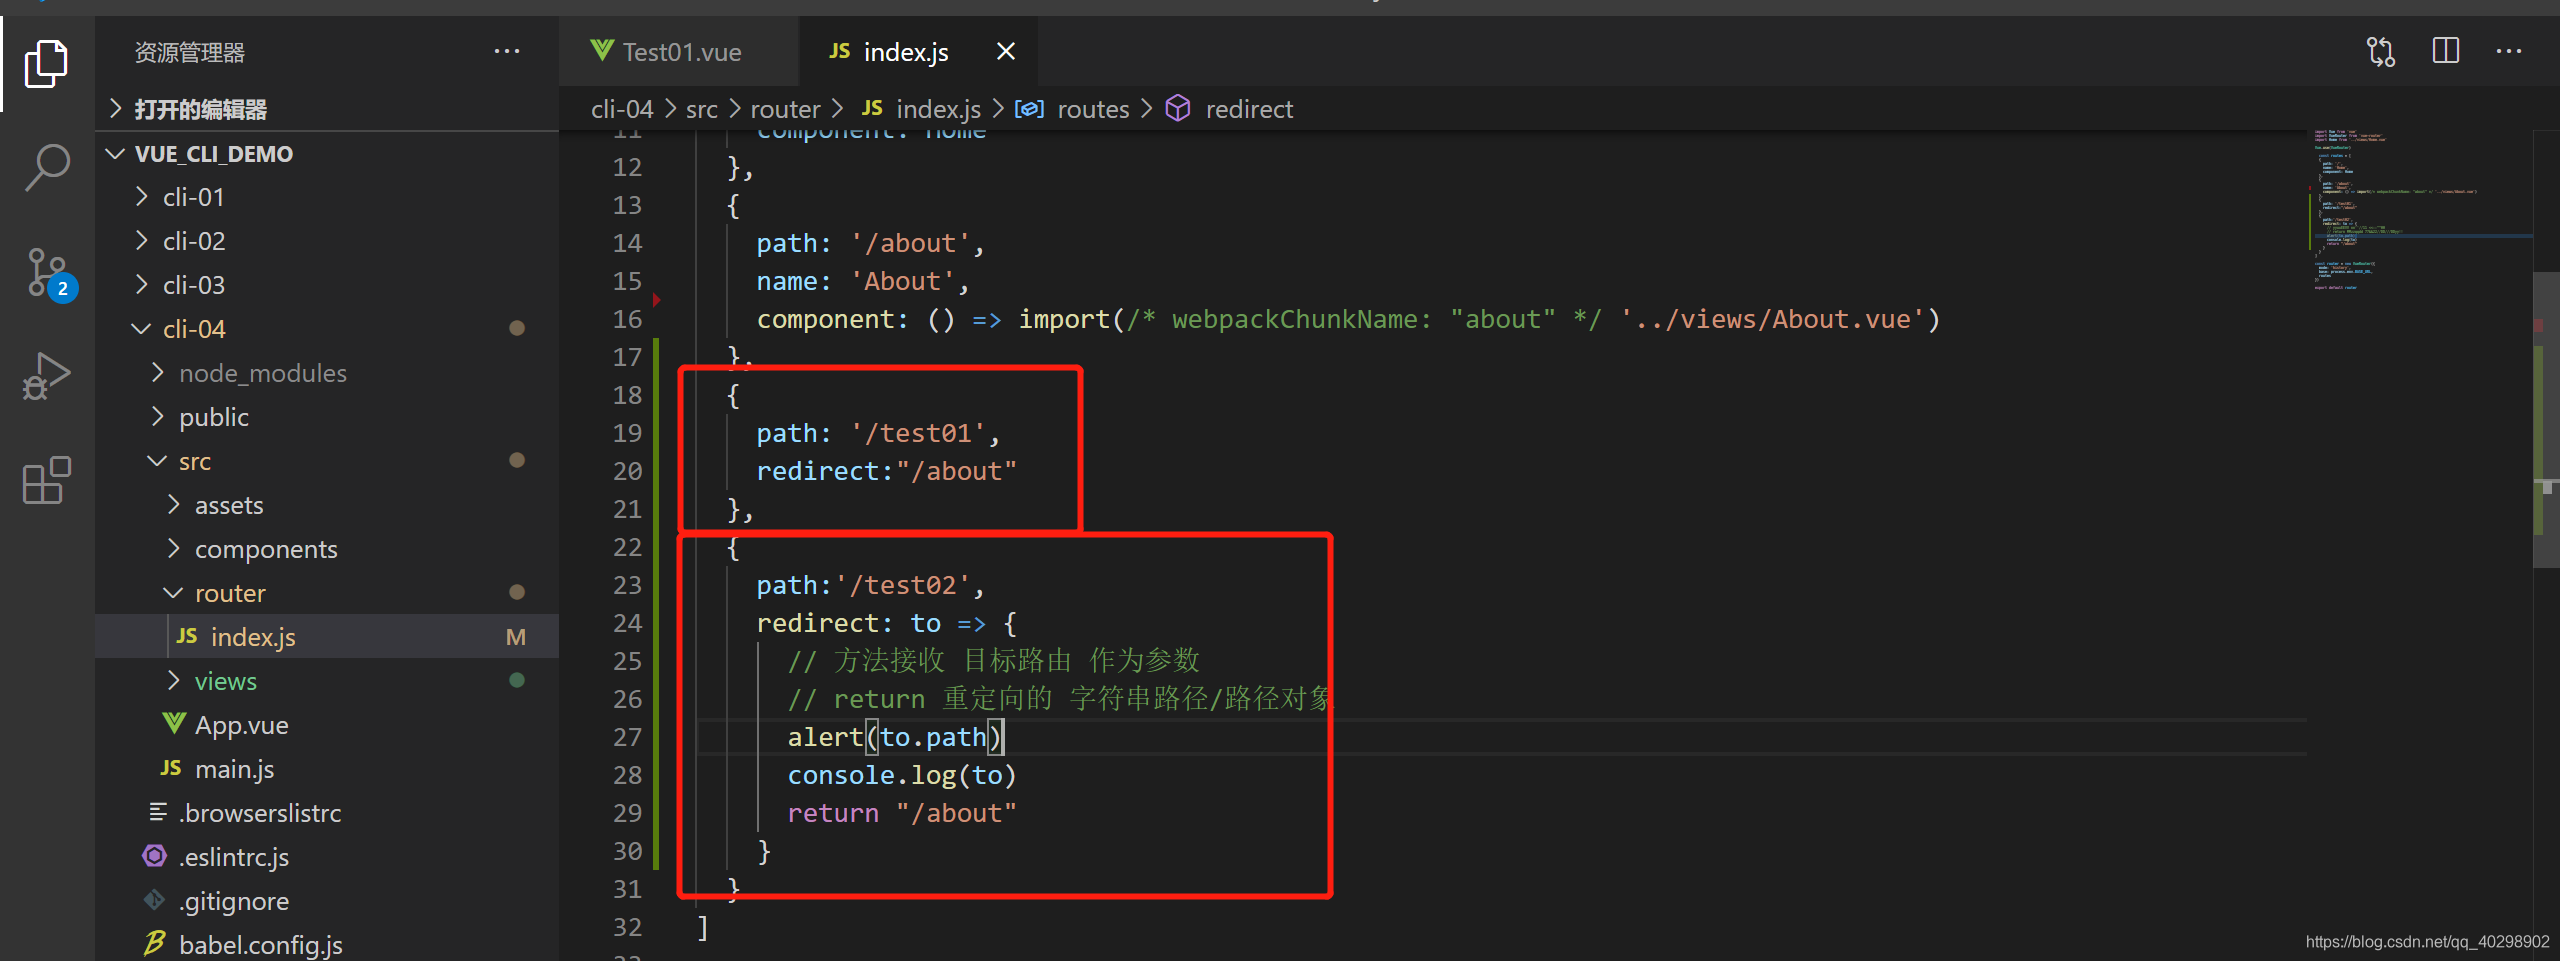Screen dimensions: 2560x961
Task: Open the Explorer view in activity bar
Action: (x=46, y=64)
